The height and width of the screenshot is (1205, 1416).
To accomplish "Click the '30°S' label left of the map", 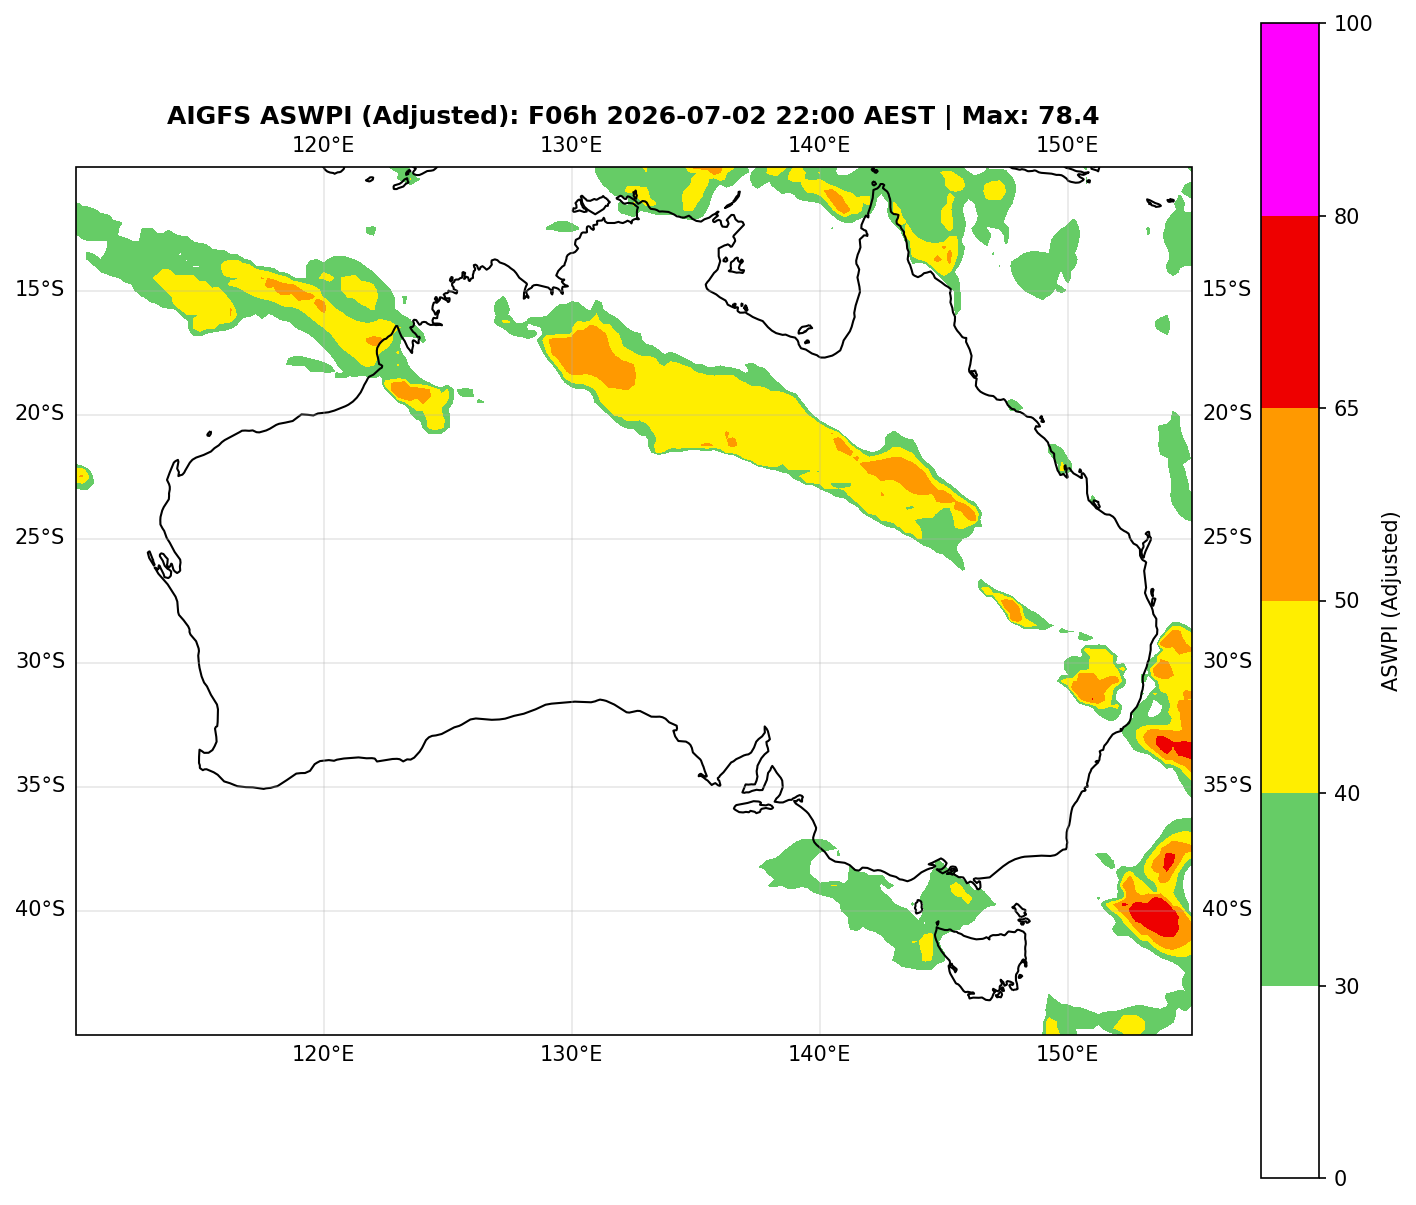I will (40, 662).
